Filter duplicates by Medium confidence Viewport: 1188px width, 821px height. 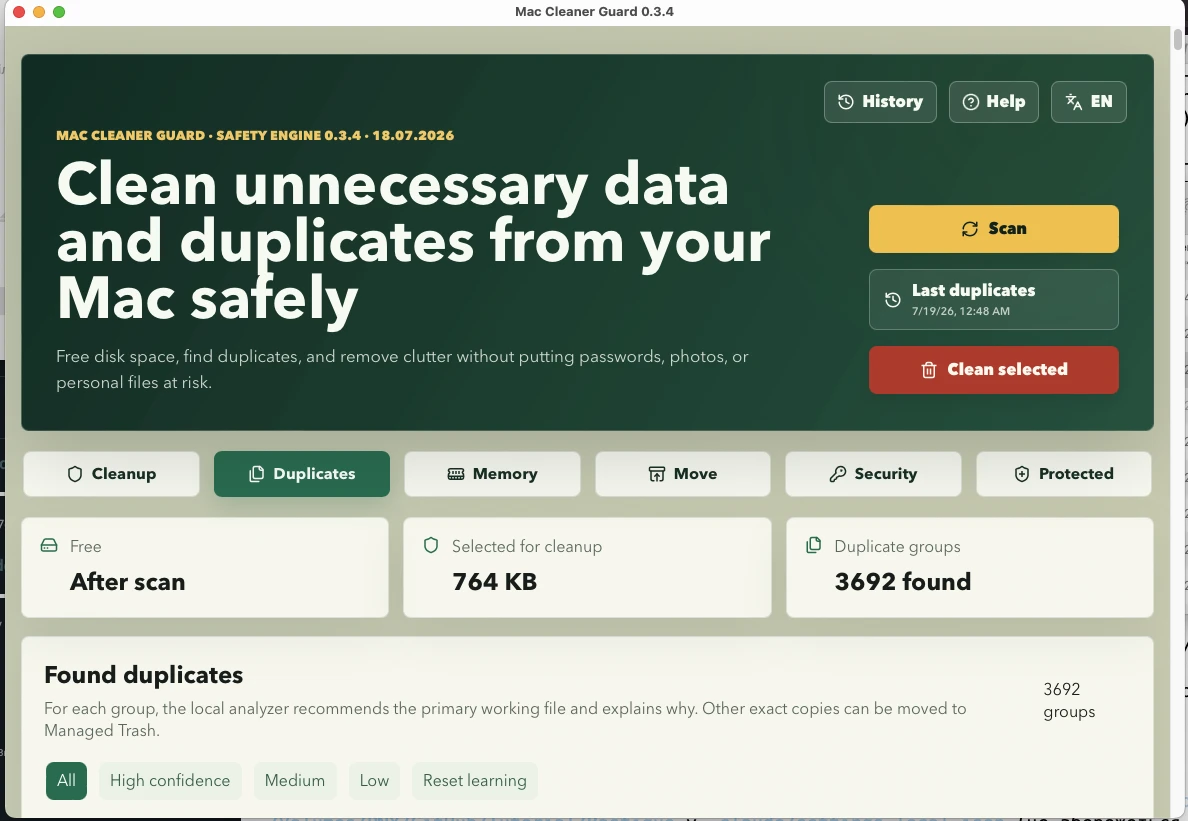295,781
